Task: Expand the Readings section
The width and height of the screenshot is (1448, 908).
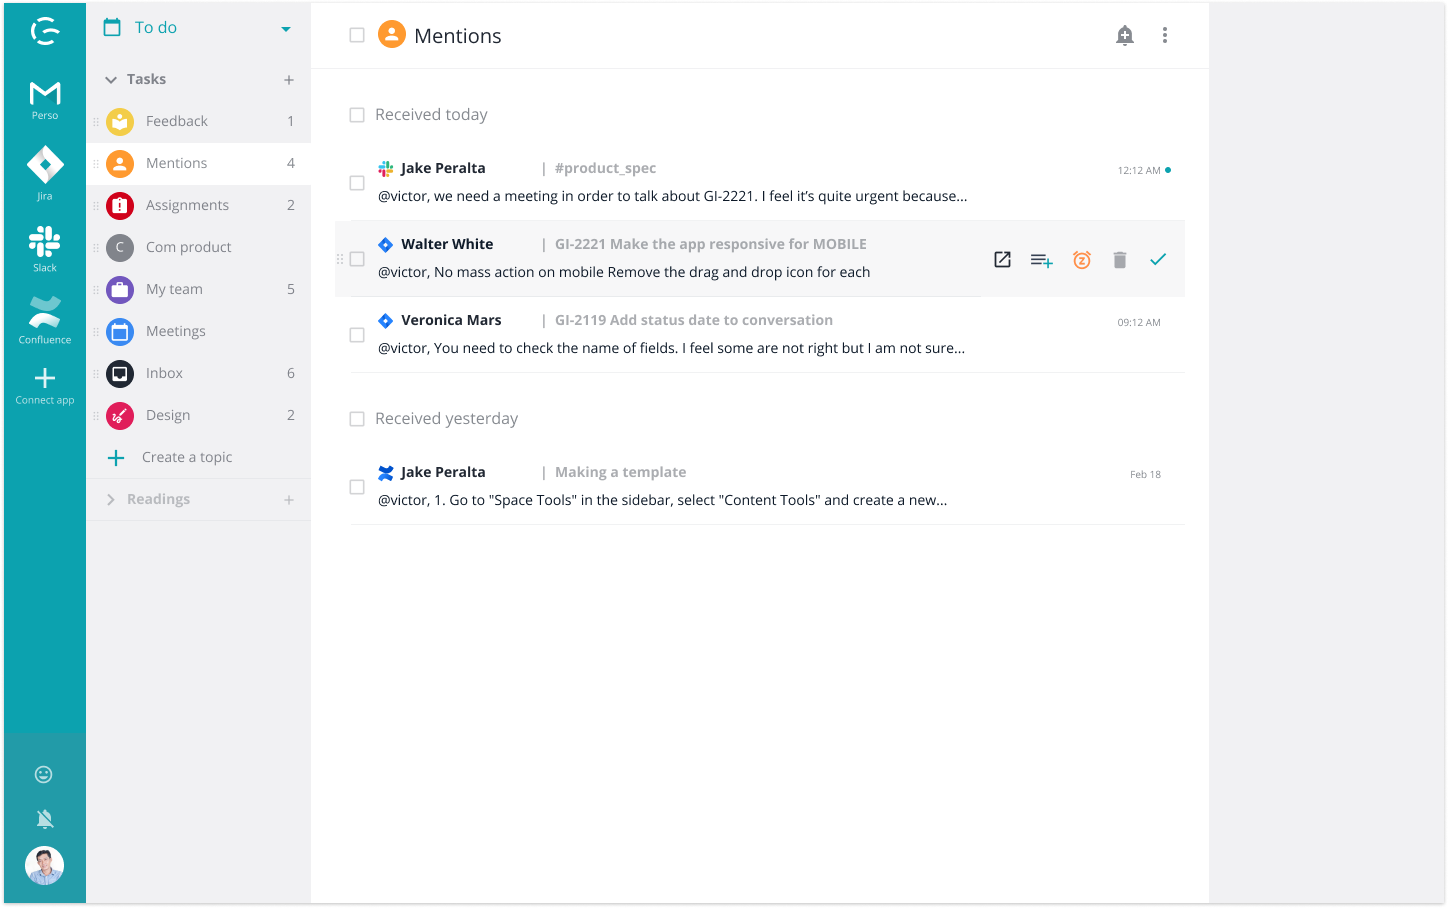Action: (x=111, y=500)
